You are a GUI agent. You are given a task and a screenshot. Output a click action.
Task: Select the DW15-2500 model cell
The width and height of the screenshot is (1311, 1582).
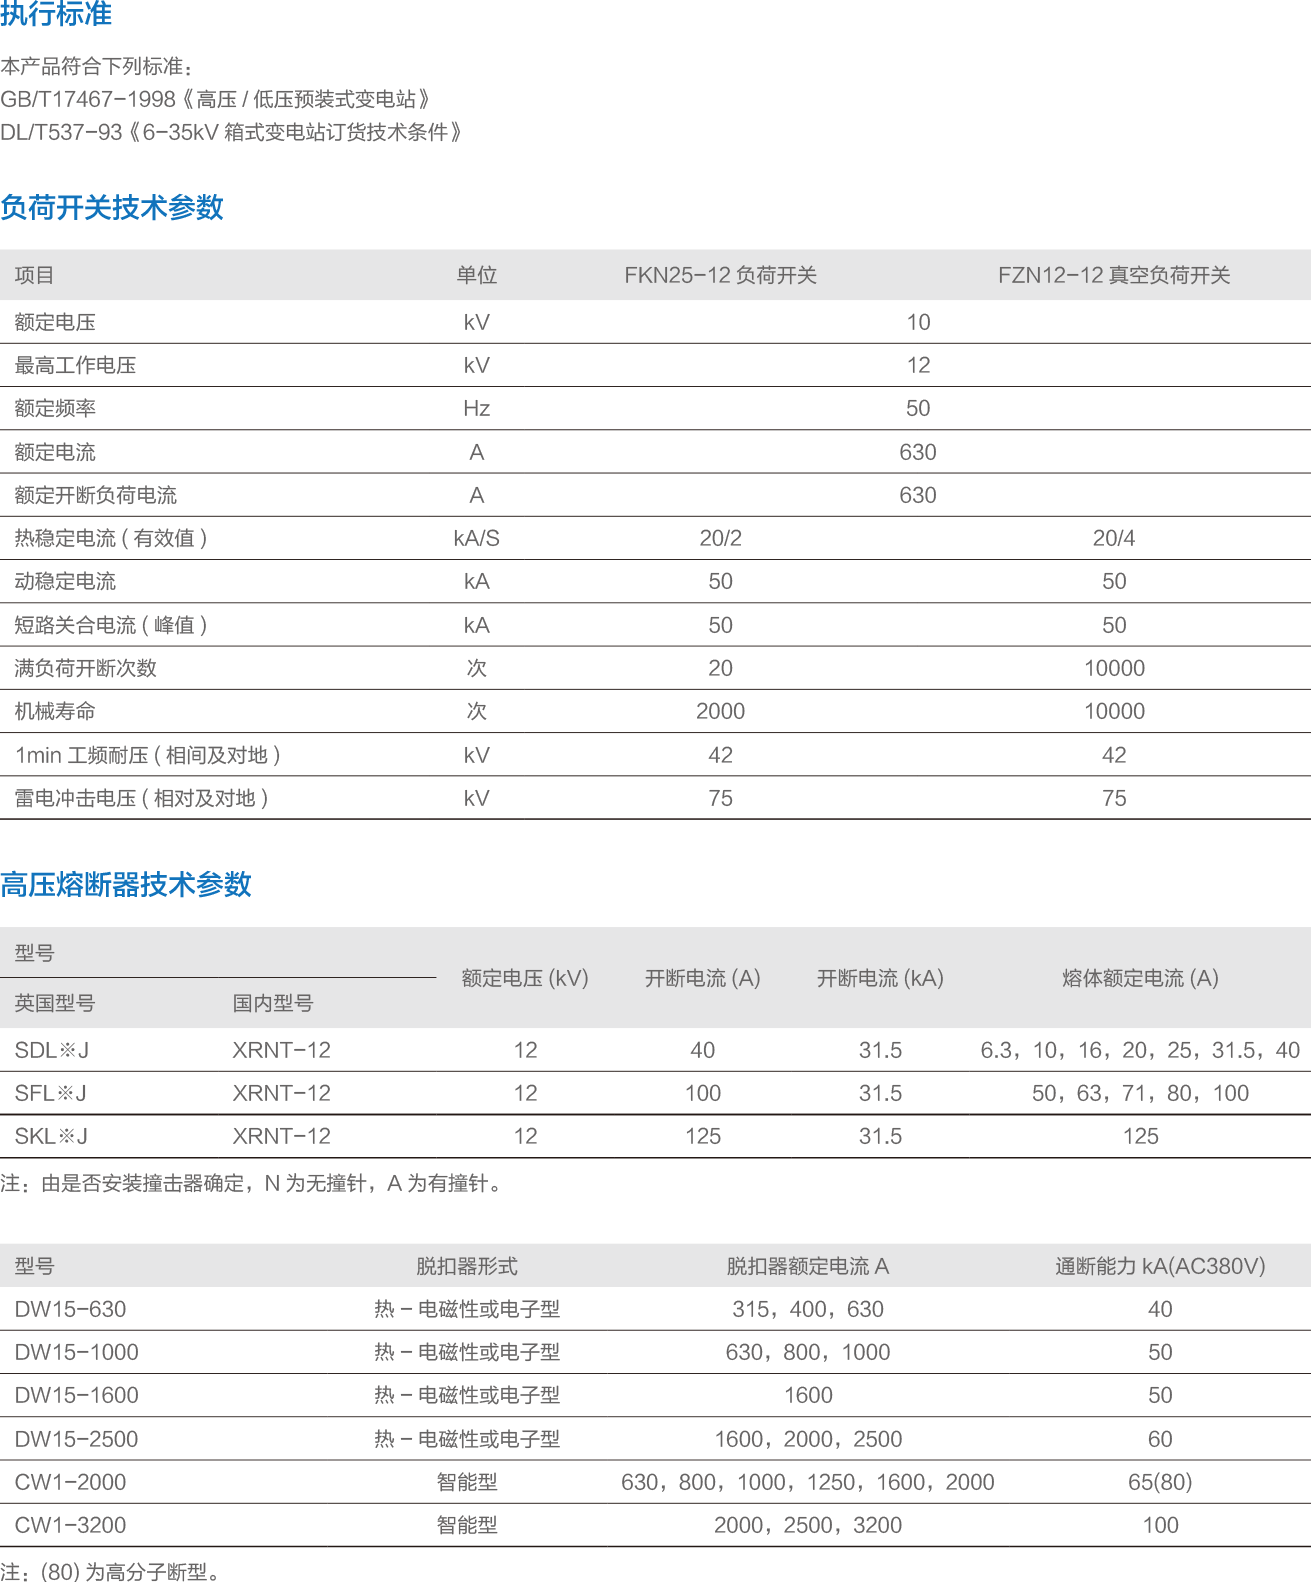[x=77, y=1439]
